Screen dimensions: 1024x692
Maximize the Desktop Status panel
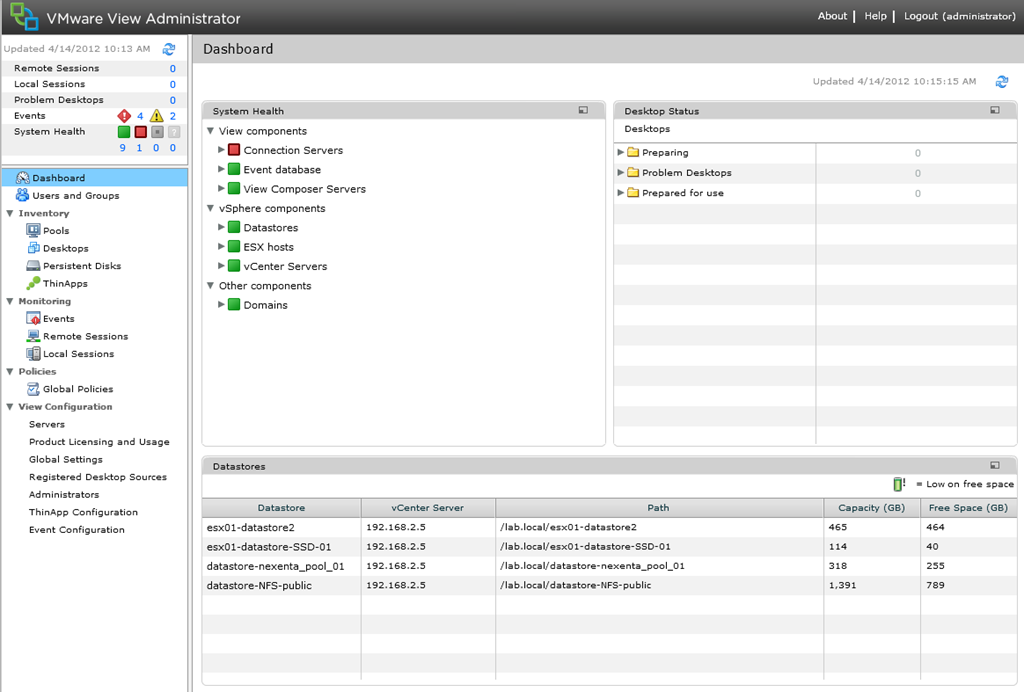tap(995, 110)
